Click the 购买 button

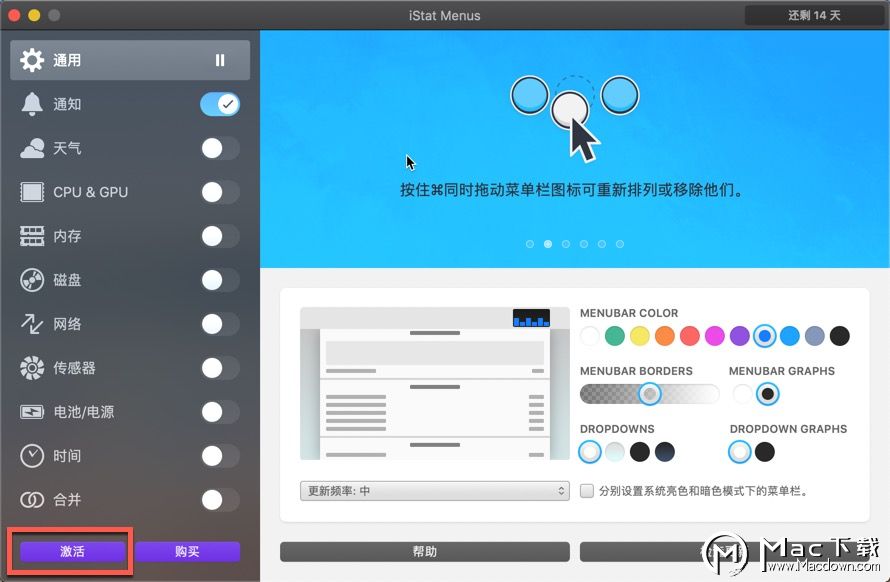click(187, 551)
